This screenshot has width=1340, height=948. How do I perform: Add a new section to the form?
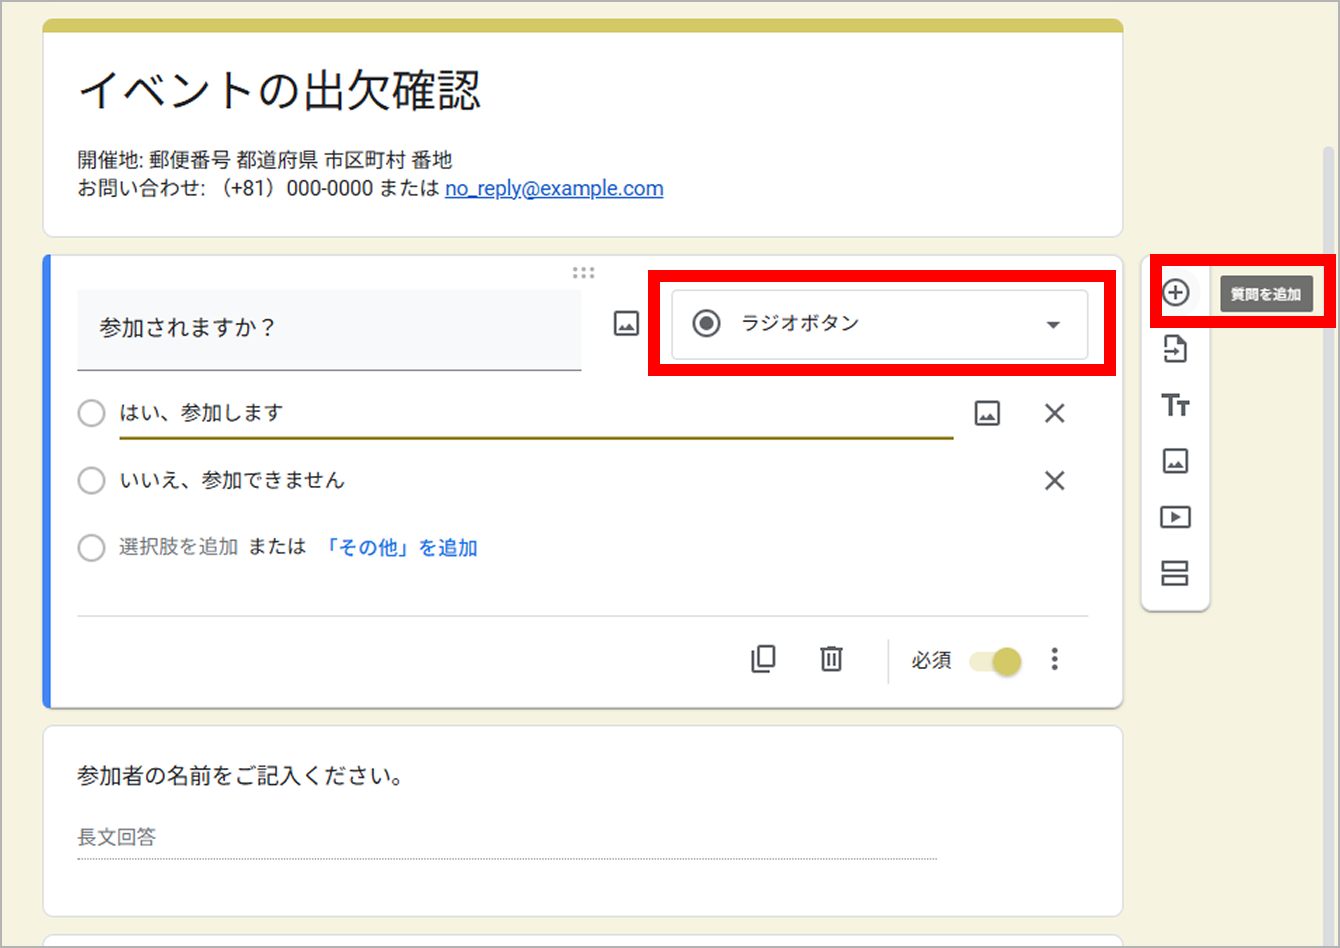1175,573
